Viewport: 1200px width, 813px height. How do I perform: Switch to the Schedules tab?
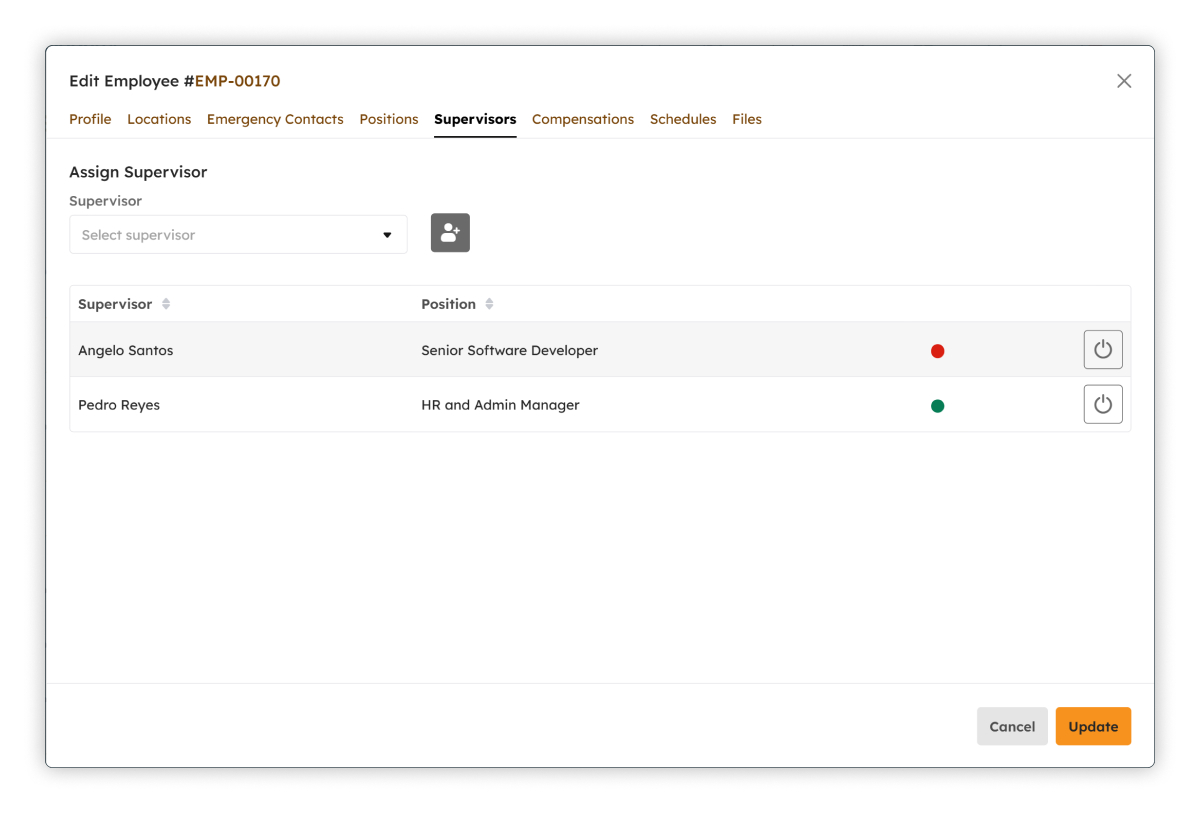pos(683,119)
